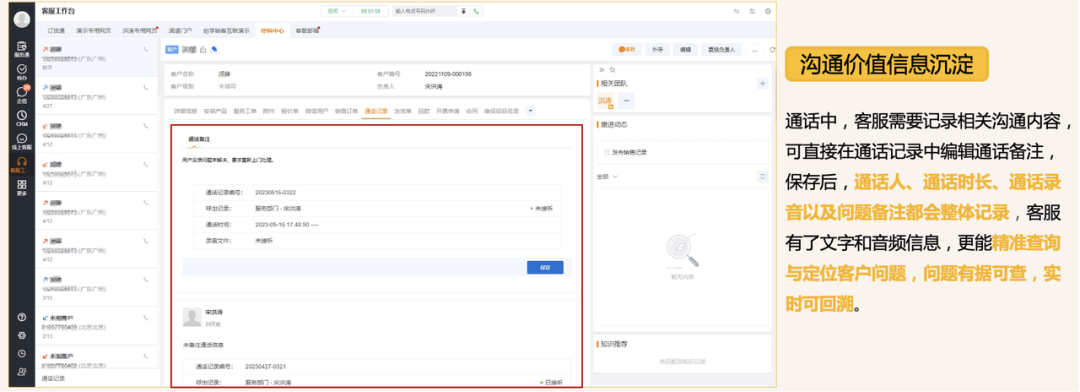
Task: Open the 线上客服 sidebar icon
Action: (22, 141)
